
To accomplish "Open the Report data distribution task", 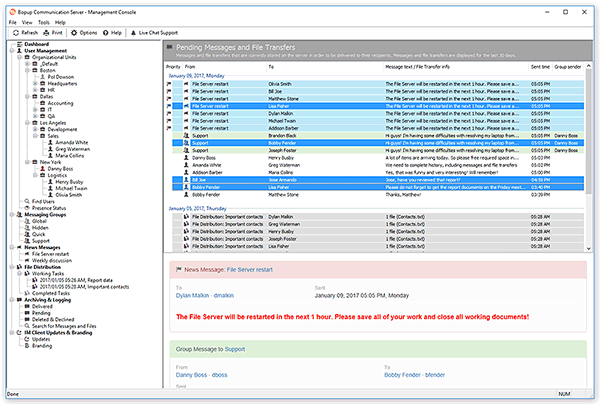I will tap(76, 280).
